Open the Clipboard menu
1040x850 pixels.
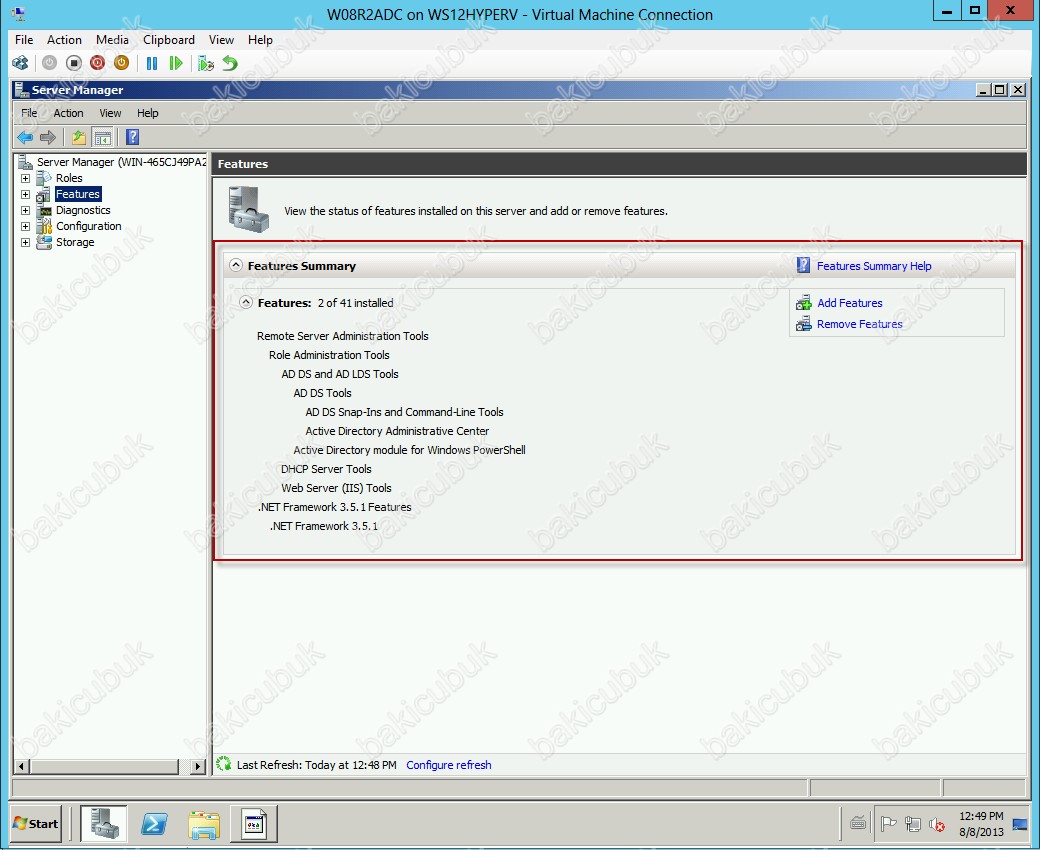pyautogui.click(x=169, y=40)
